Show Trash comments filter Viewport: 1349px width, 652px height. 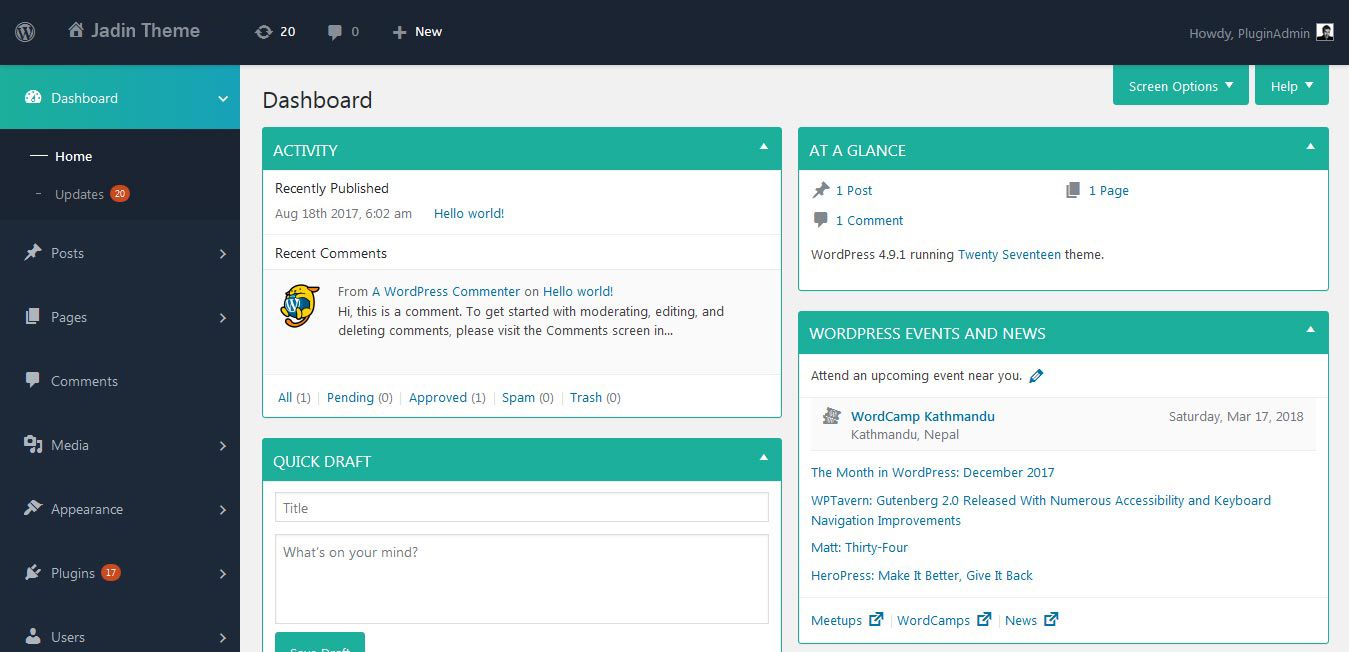[x=586, y=397]
